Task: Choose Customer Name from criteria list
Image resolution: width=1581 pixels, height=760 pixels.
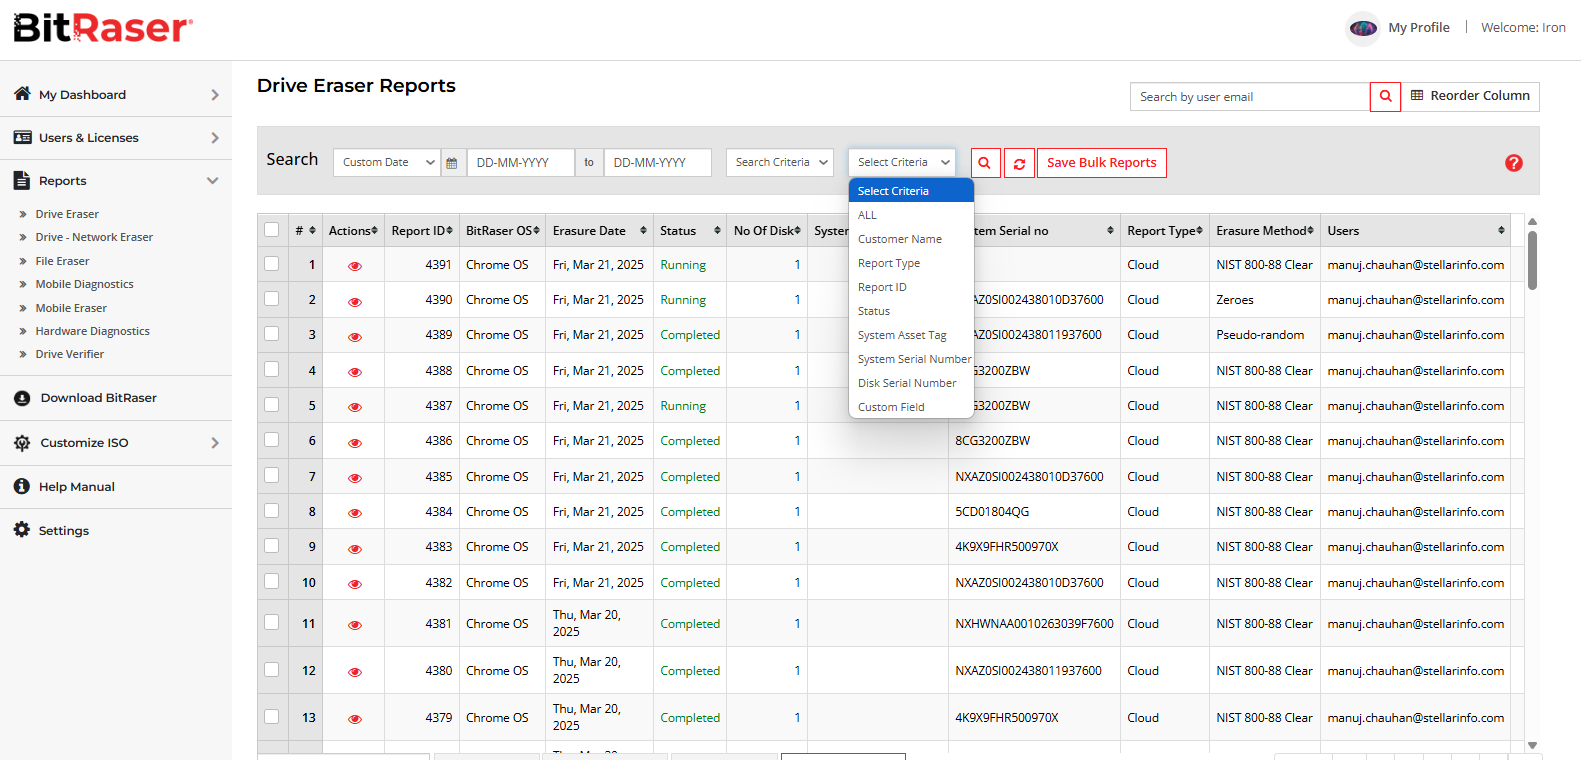Action: coord(911,239)
